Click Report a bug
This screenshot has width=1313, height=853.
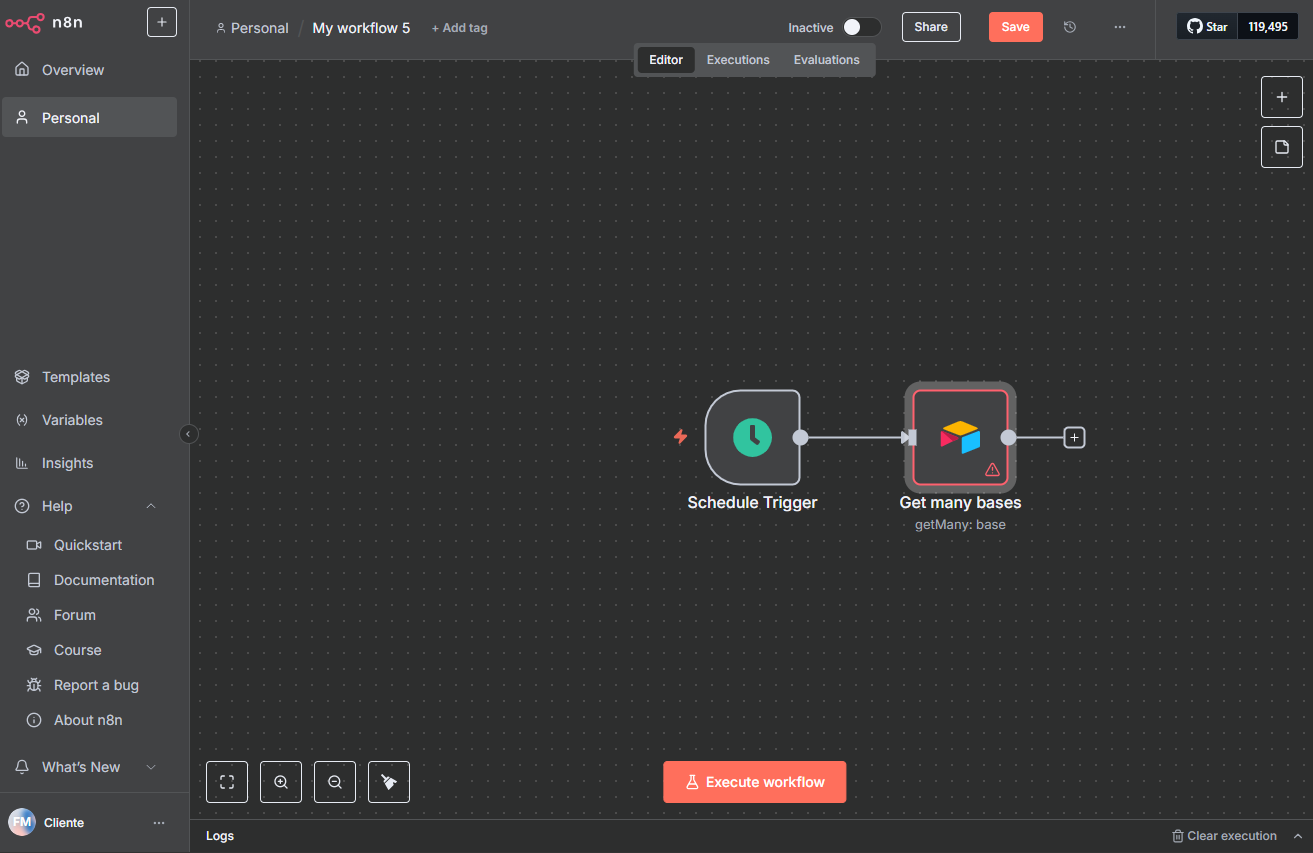[96, 685]
